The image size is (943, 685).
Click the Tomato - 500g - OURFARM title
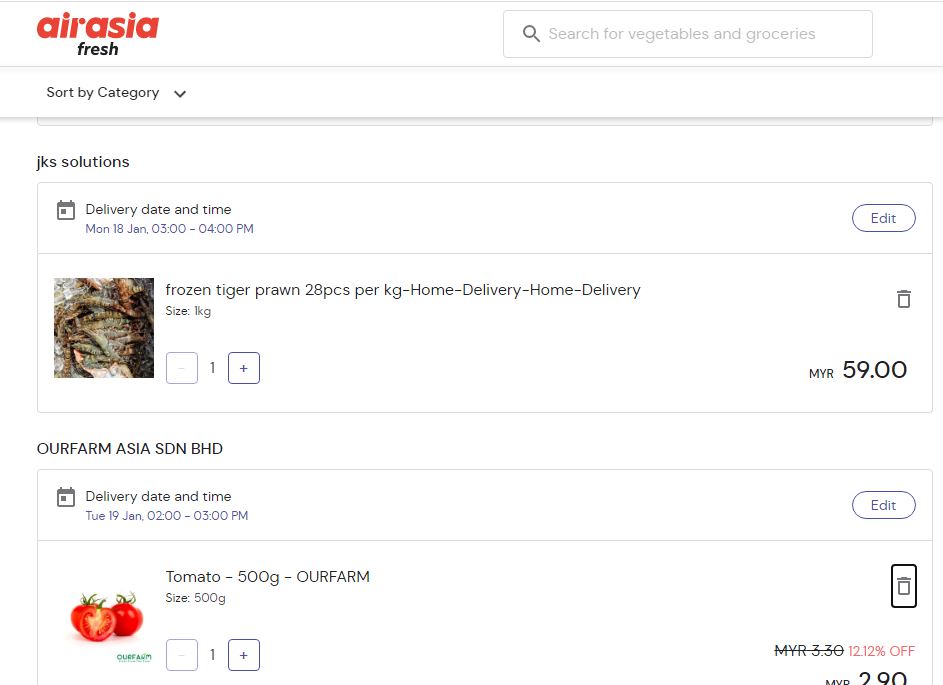pos(268,577)
